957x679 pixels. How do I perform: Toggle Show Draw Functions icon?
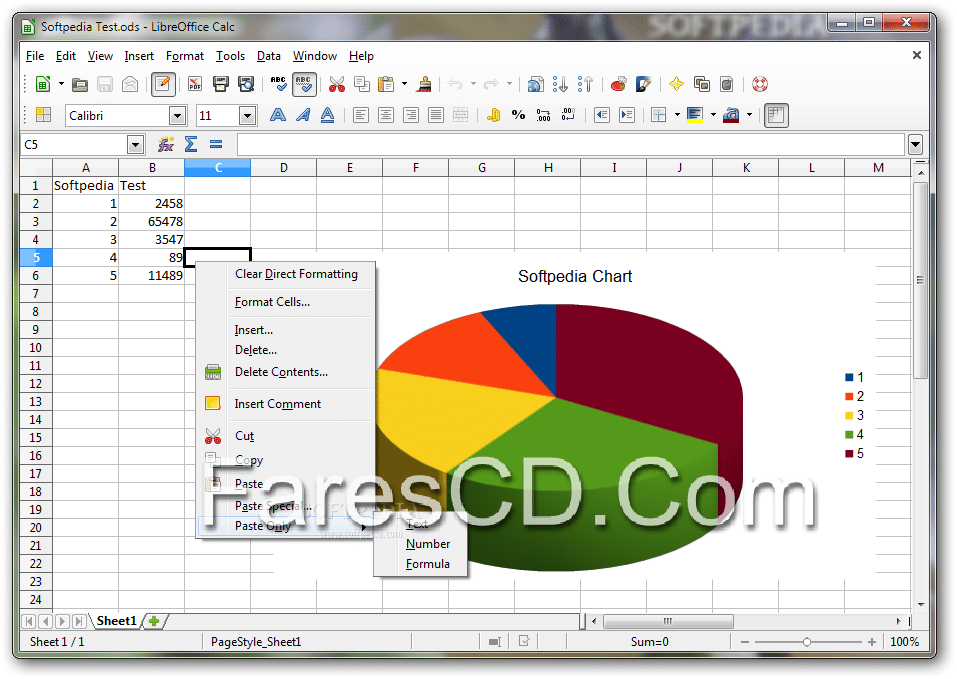click(x=643, y=84)
